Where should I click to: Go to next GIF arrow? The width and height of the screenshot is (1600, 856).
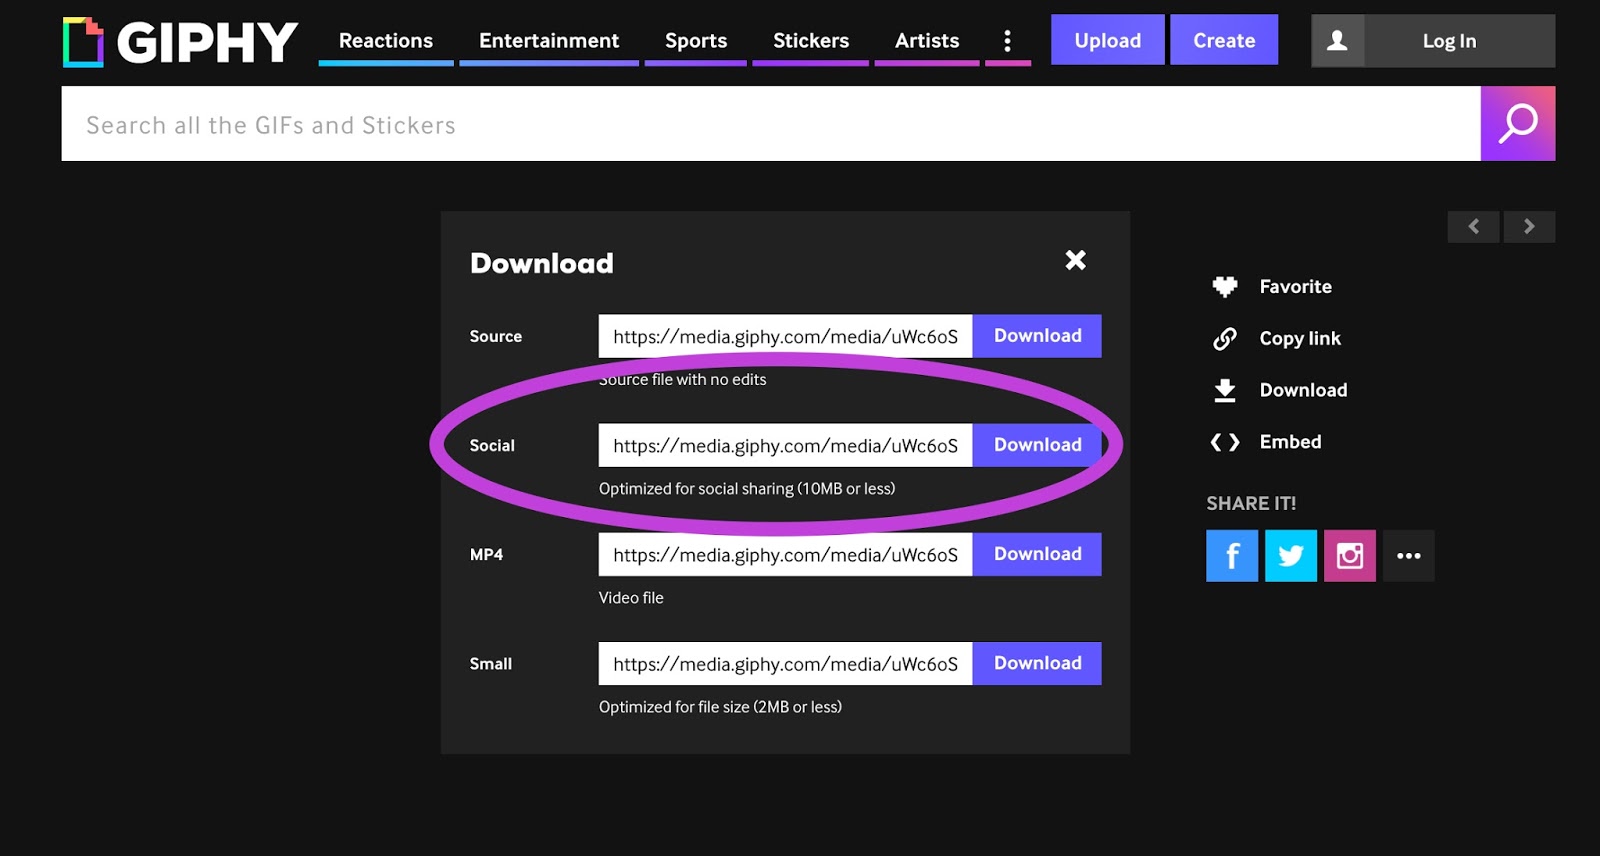[1529, 227]
